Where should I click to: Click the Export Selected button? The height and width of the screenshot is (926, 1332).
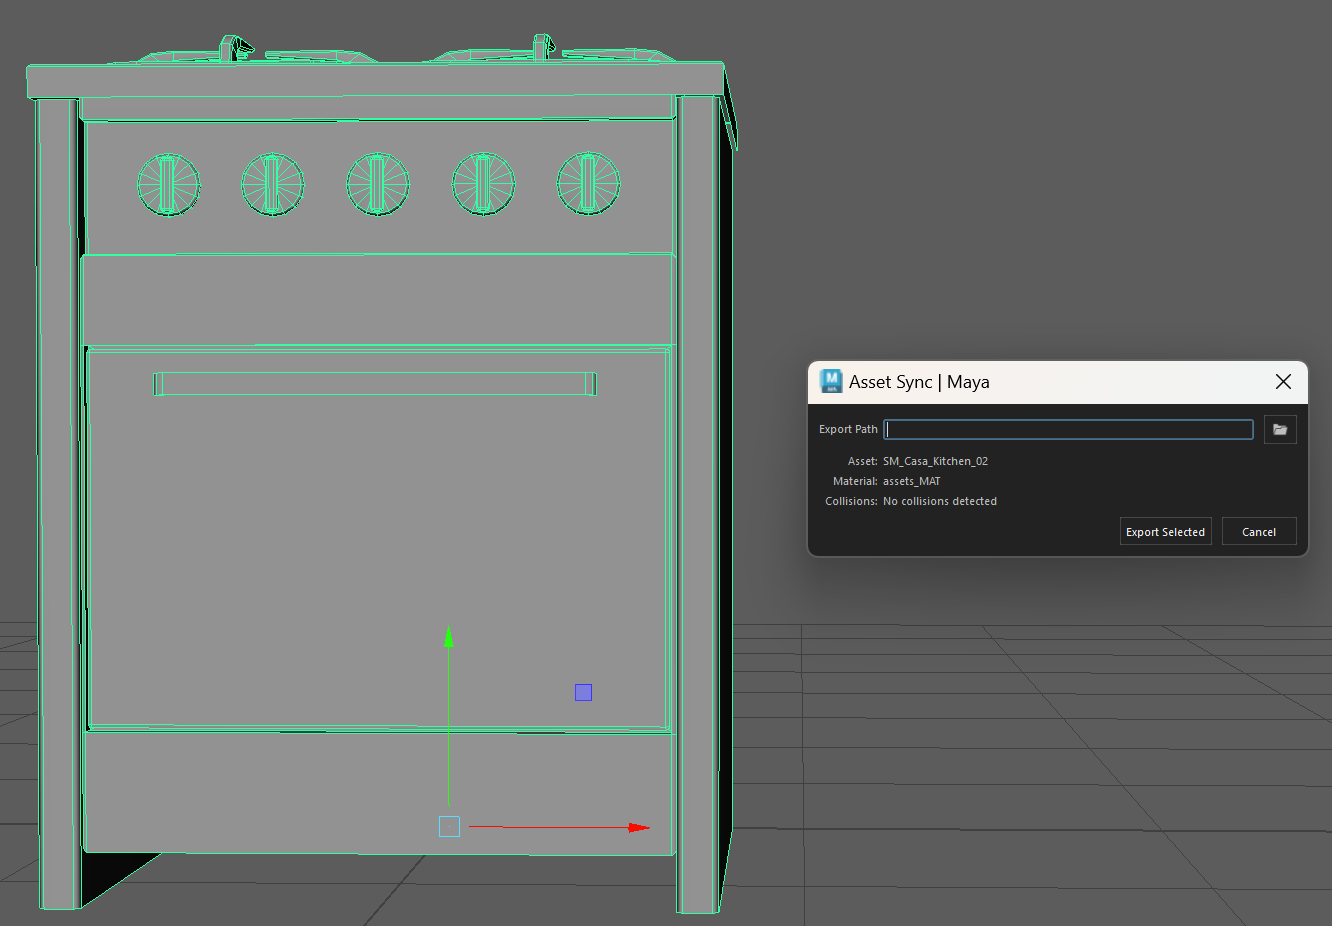point(1165,531)
